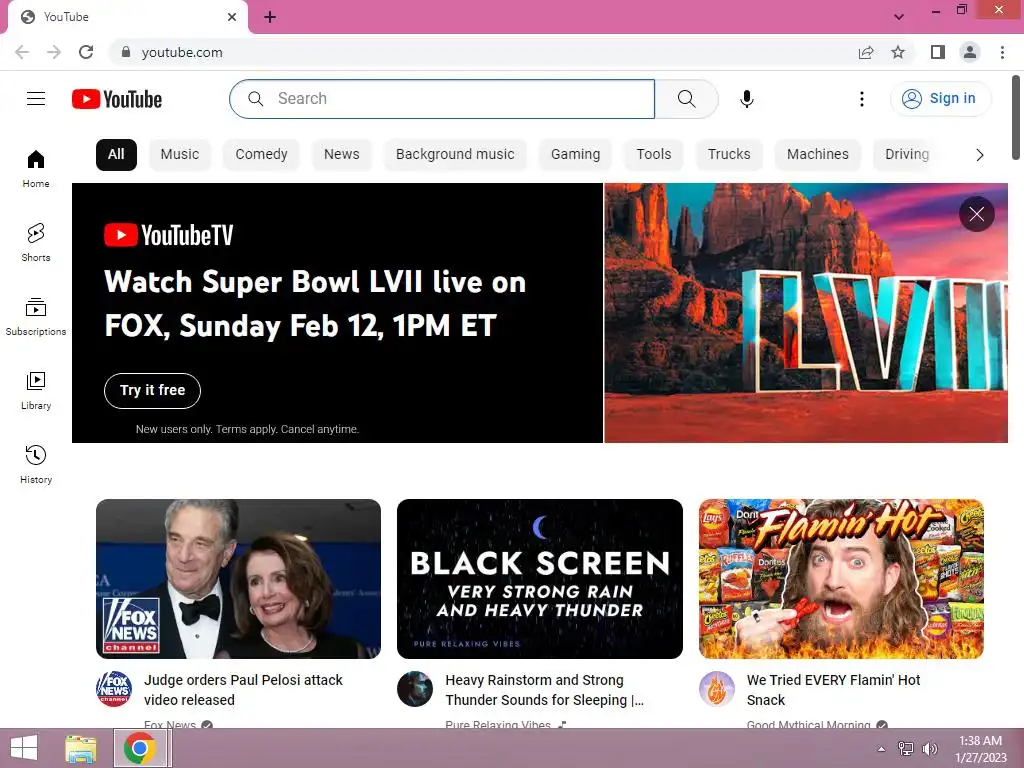The width and height of the screenshot is (1024, 768).
Task: Click the browser forward arrow
Action: (54, 52)
